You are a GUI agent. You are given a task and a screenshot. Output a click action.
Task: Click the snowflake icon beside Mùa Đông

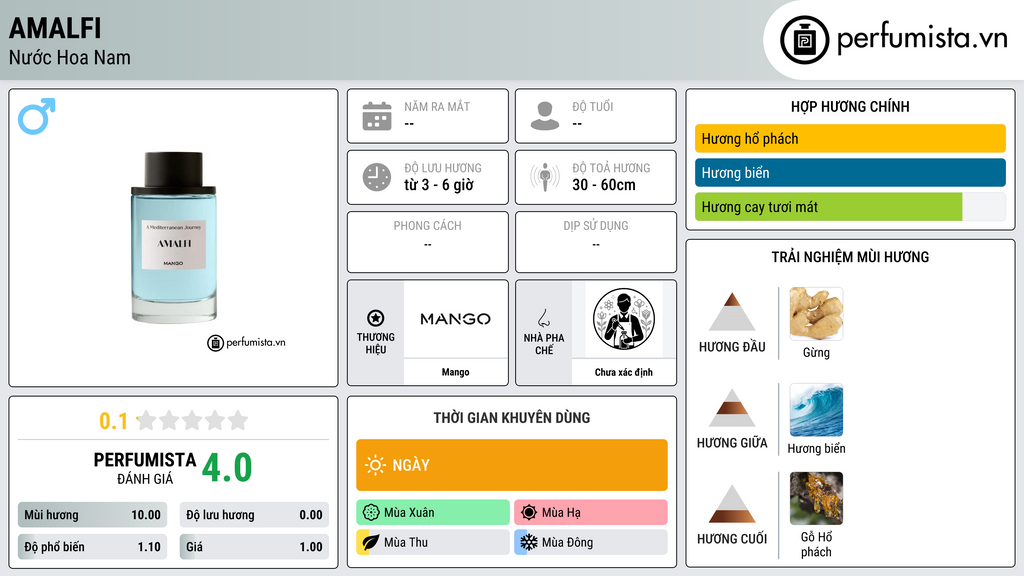pyautogui.click(x=529, y=542)
